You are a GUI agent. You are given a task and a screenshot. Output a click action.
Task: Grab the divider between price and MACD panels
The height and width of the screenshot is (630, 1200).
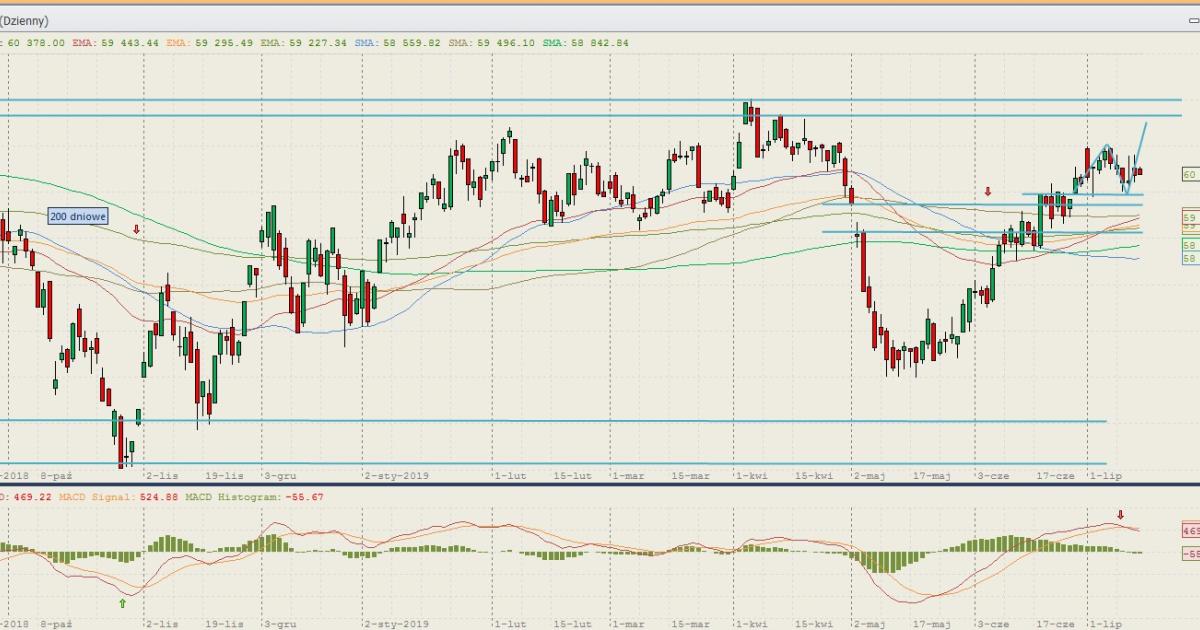(x=600, y=485)
